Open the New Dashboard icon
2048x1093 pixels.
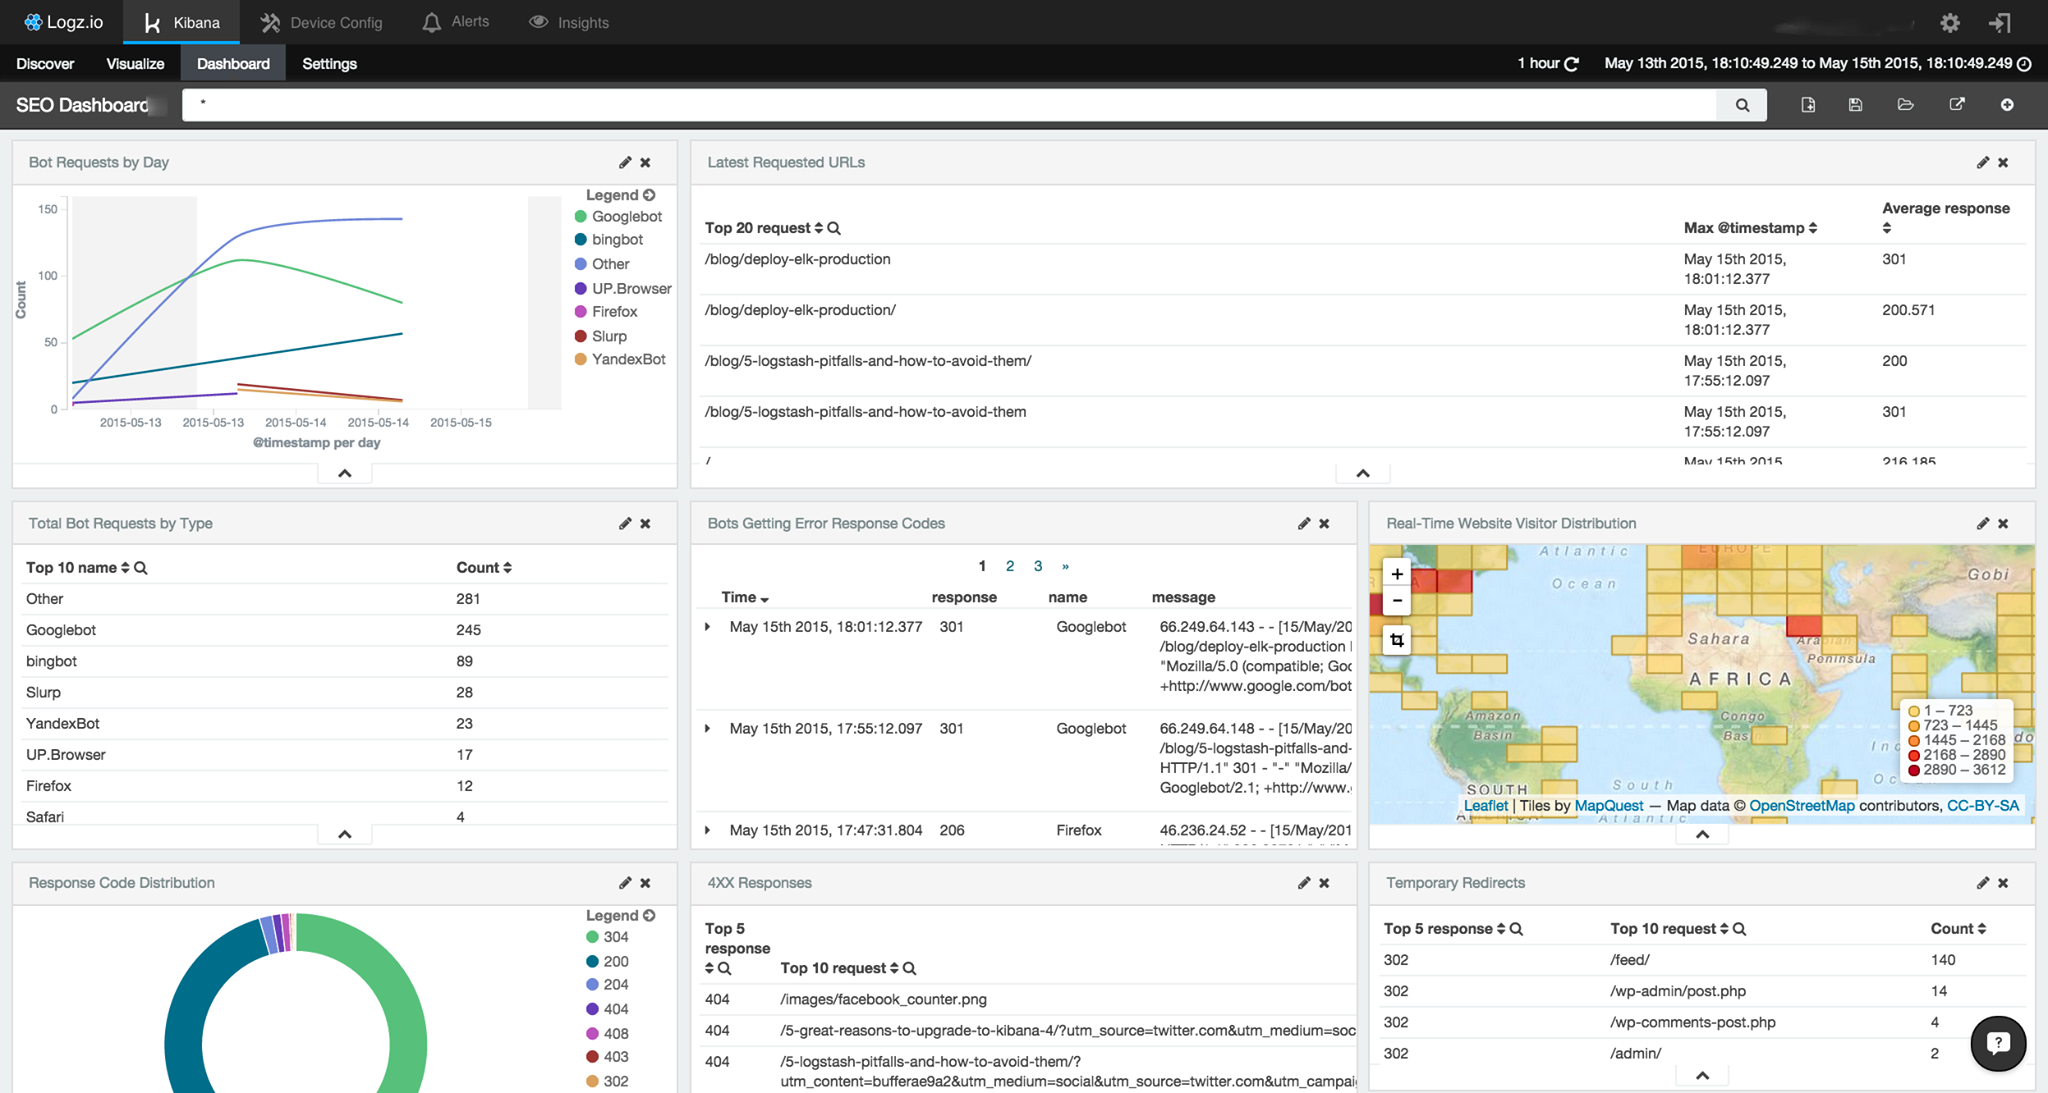[x=1808, y=105]
